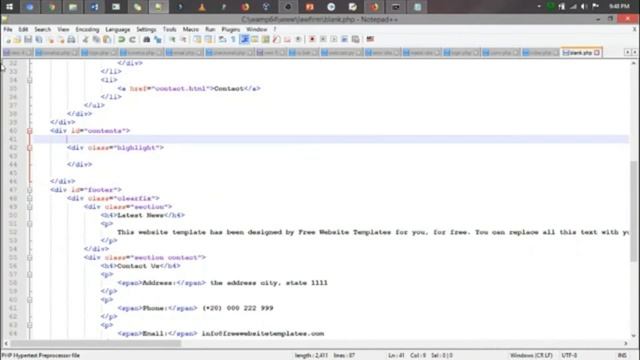This screenshot has width=640, height=360.
Task: Open the Edit menu
Action: 23,29
